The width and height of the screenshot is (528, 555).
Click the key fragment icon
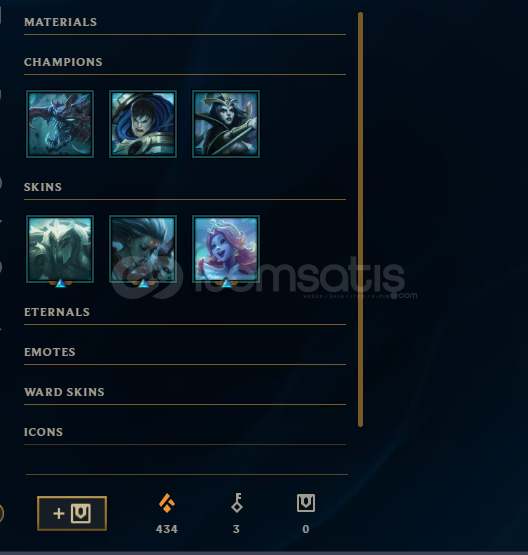tap(237, 503)
